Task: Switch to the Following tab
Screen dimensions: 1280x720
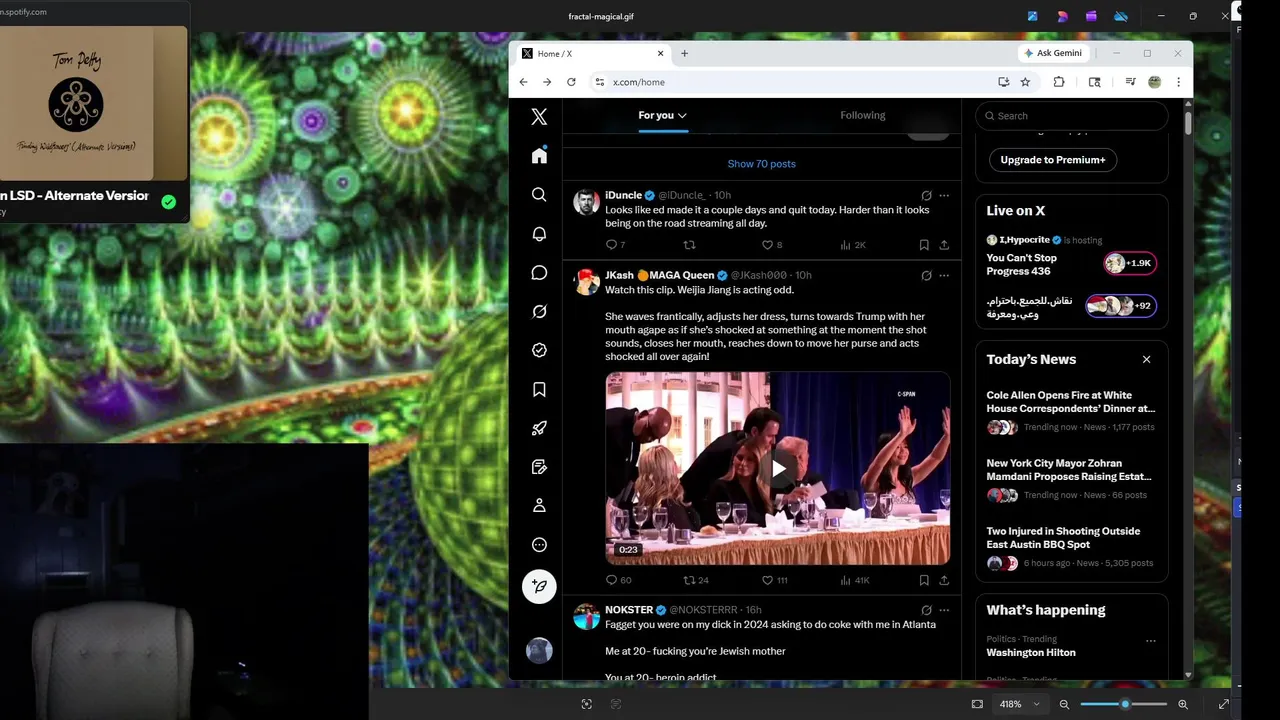Action: click(x=863, y=116)
